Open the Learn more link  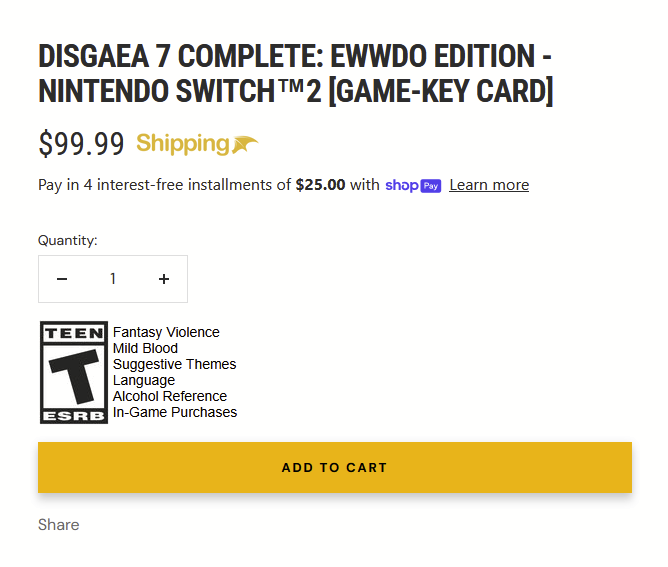click(489, 185)
